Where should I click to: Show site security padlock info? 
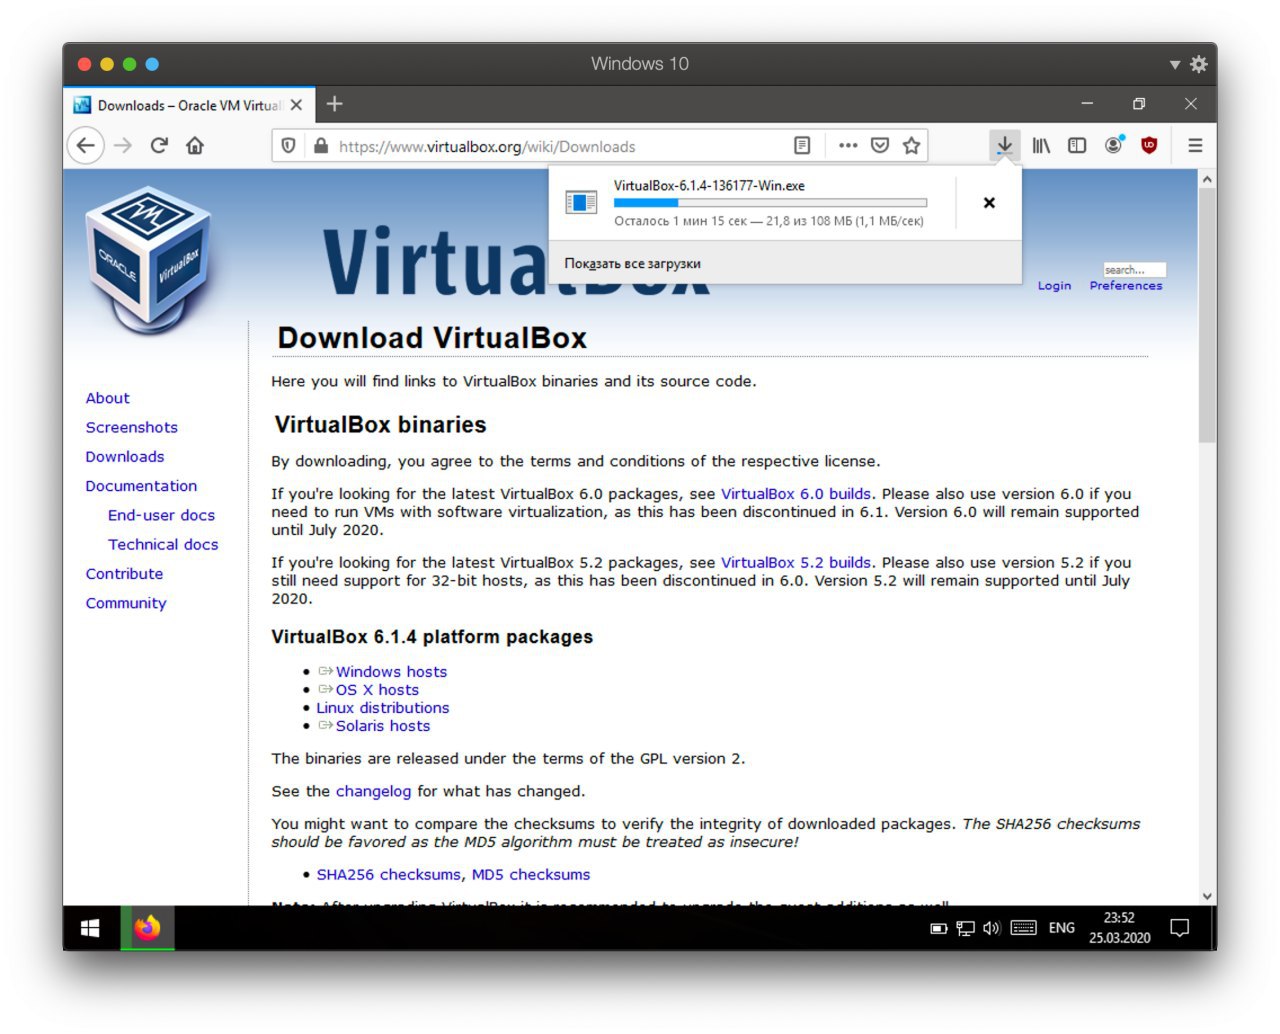tap(321, 146)
